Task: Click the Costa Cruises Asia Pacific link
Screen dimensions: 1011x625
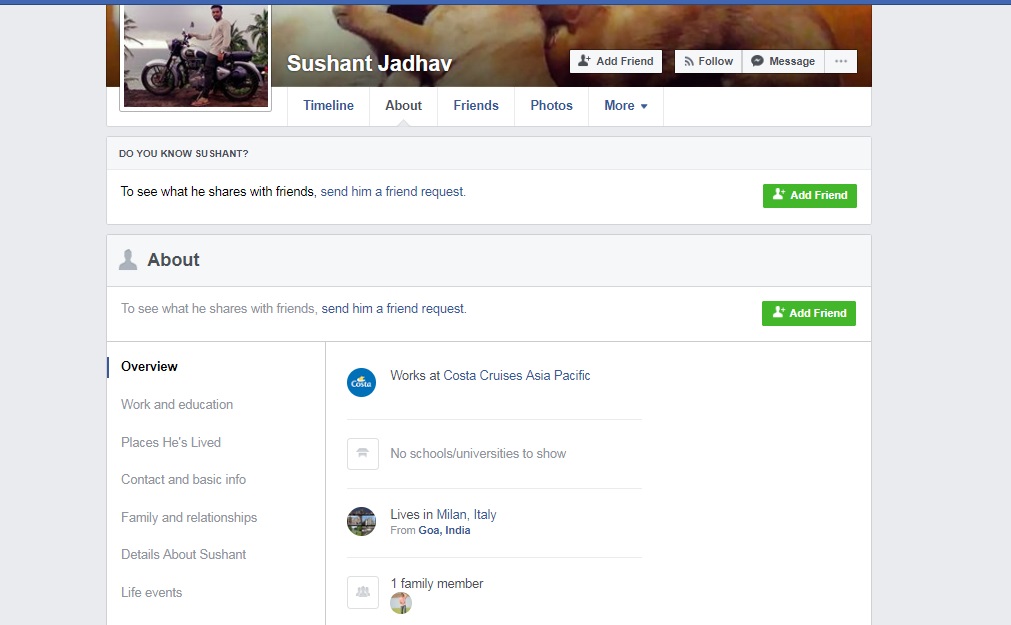Action: pyautogui.click(x=516, y=376)
